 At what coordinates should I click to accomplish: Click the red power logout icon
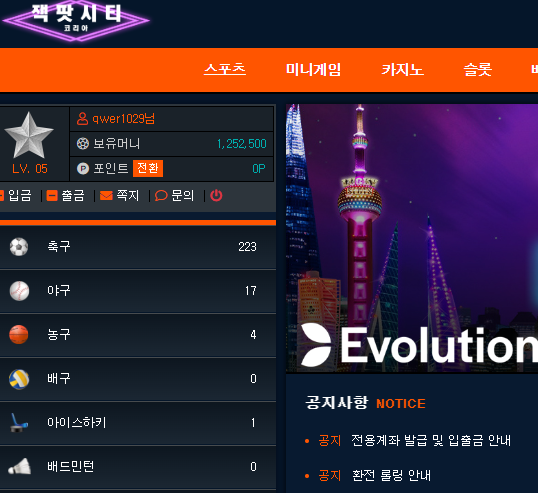coord(216,196)
